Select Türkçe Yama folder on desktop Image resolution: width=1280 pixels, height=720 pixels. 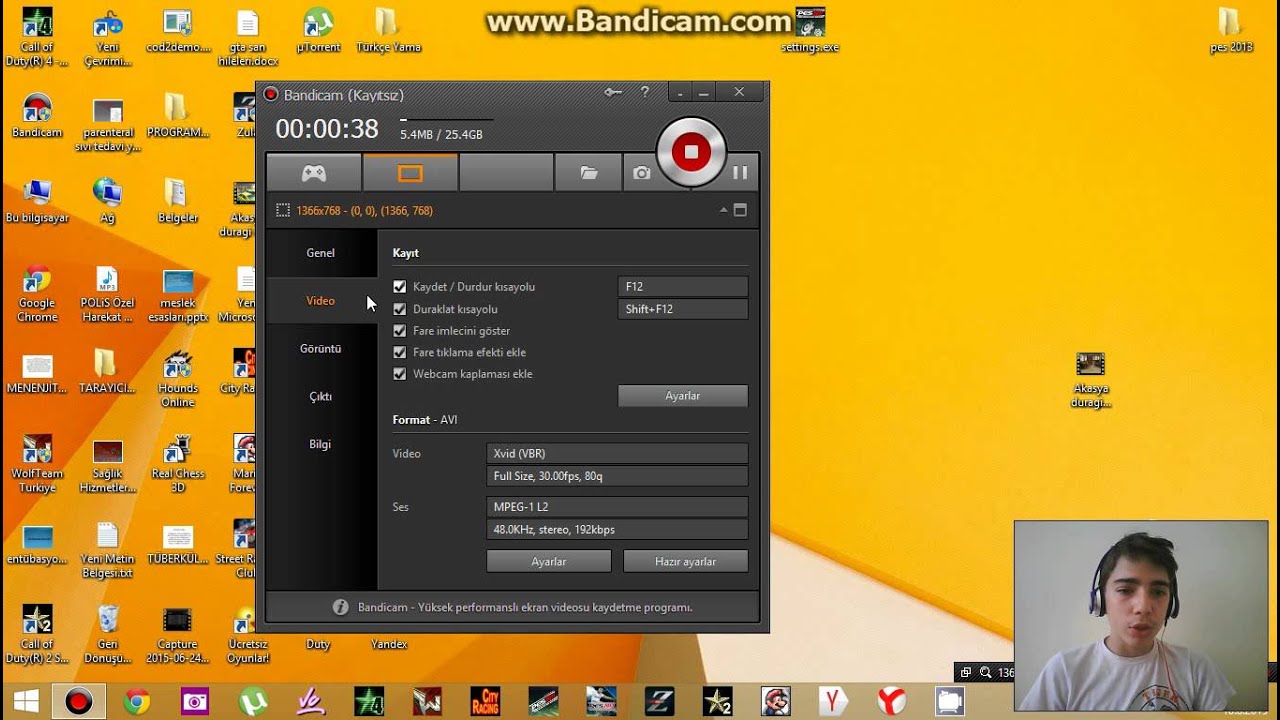coord(388,31)
